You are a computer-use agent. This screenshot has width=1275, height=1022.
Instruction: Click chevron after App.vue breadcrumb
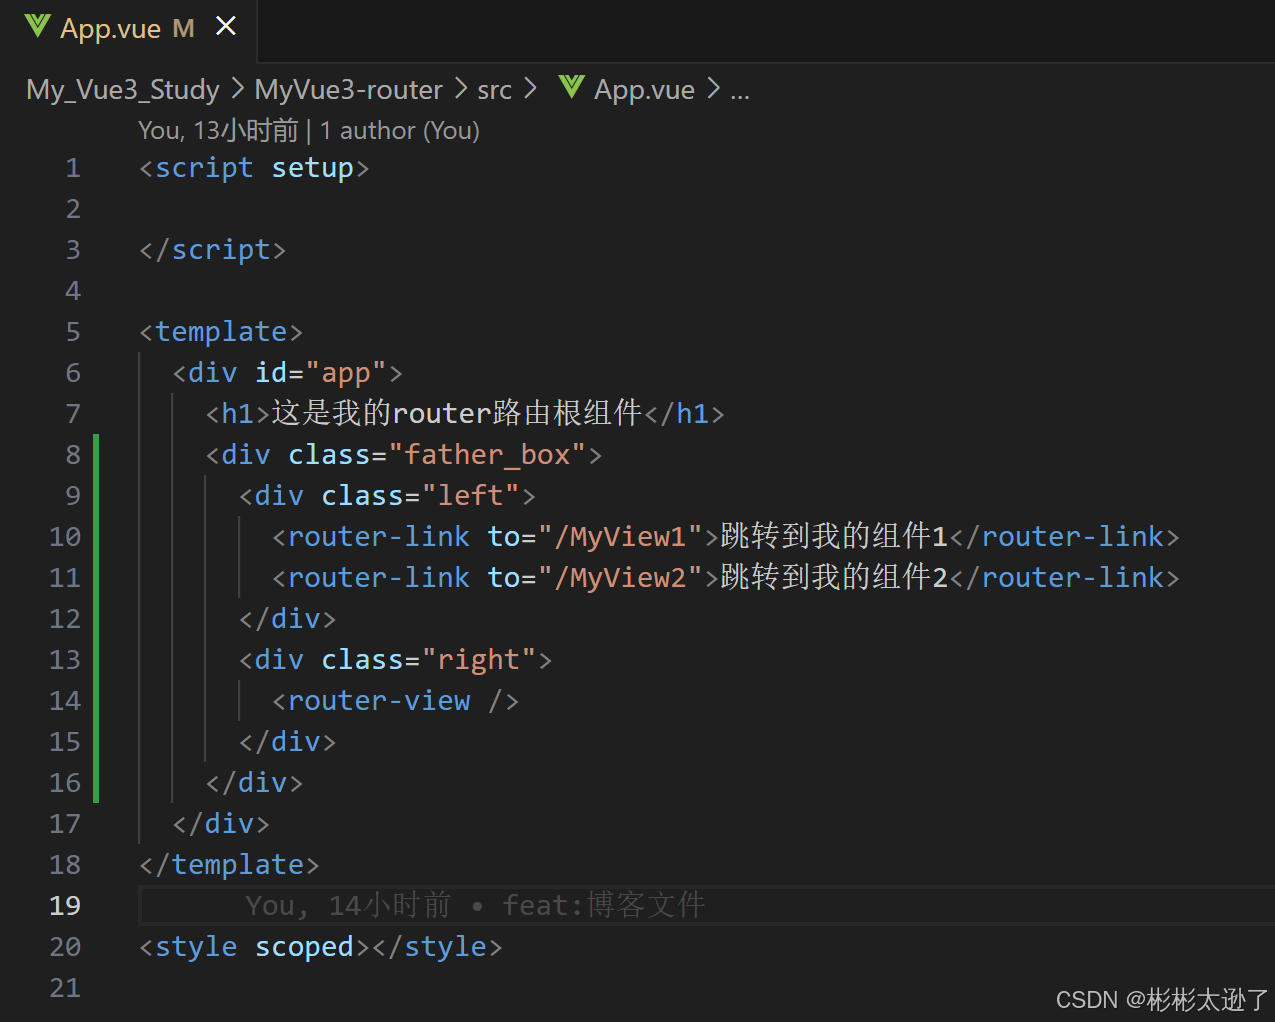pos(713,89)
